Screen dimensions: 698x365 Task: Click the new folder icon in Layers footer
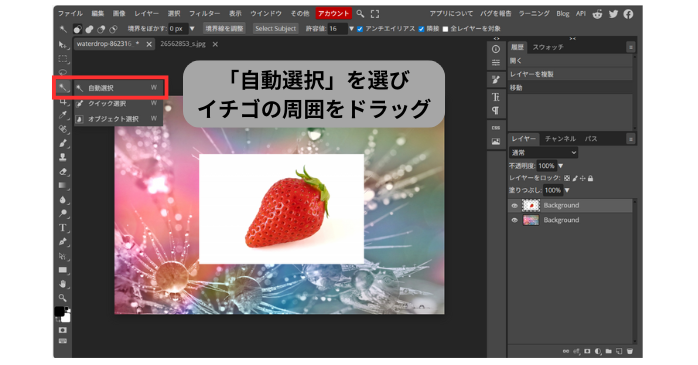point(609,351)
